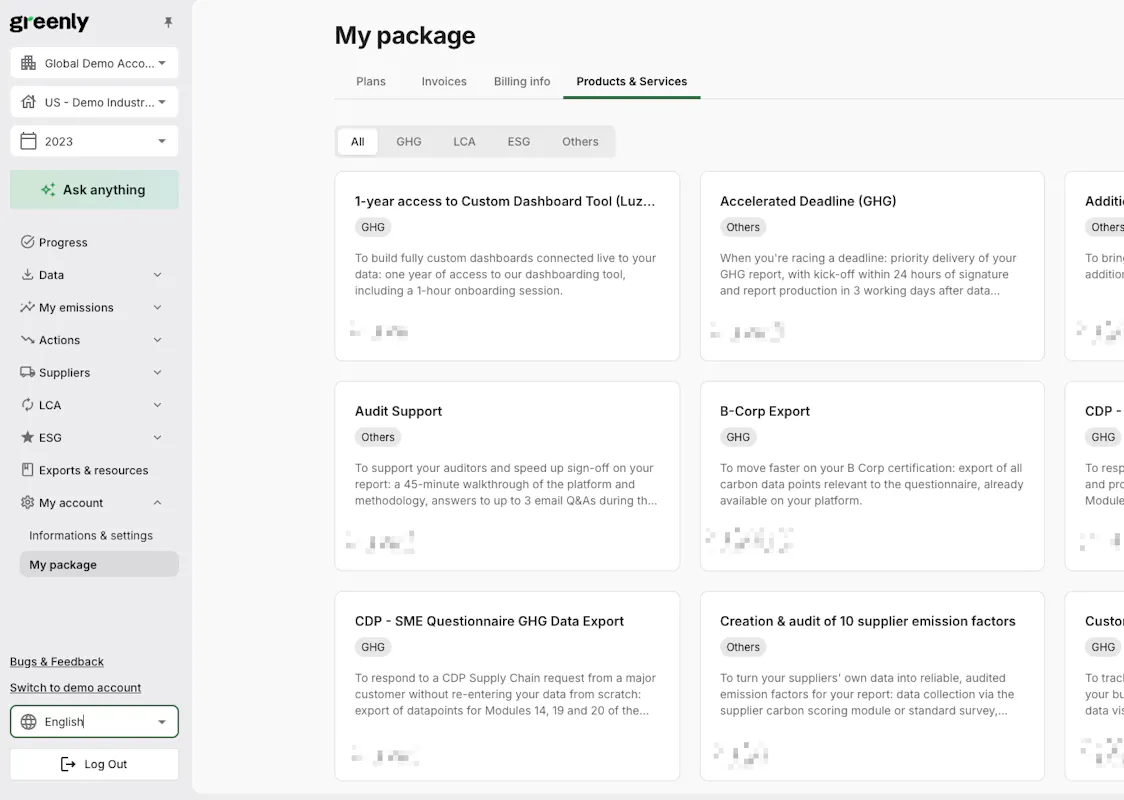The width and height of the screenshot is (1124, 800).
Task: Click the Others tag on Accelerated Deadline card
Action: [743, 227]
